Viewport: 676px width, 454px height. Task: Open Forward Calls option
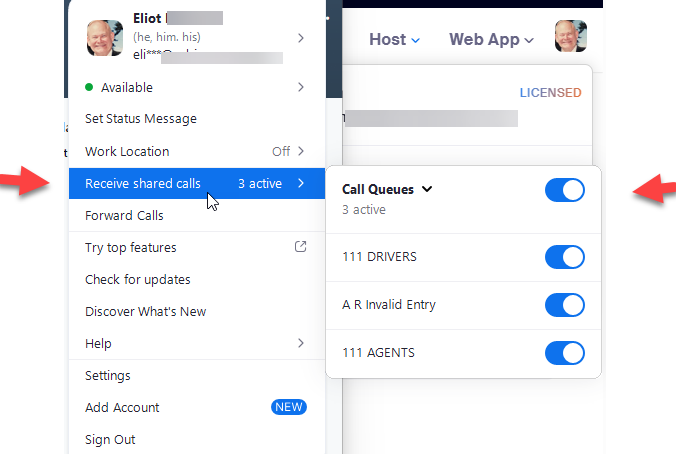(x=124, y=215)
